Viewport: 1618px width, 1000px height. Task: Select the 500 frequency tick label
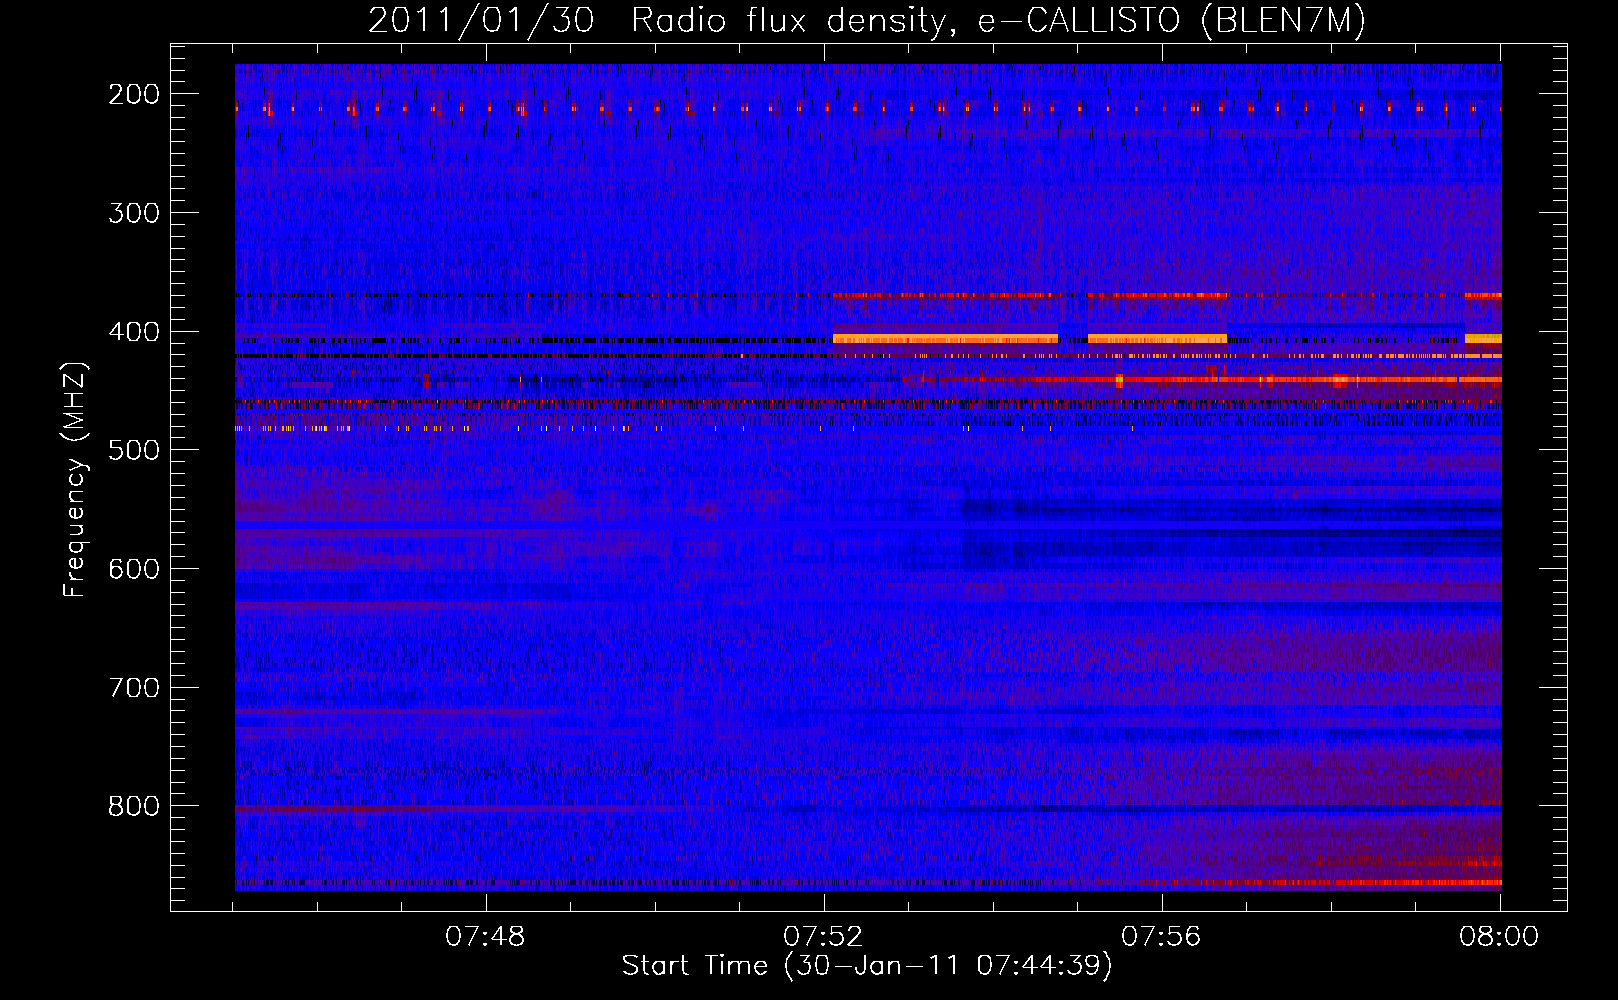pyautogui.click(x=134, y=450)
